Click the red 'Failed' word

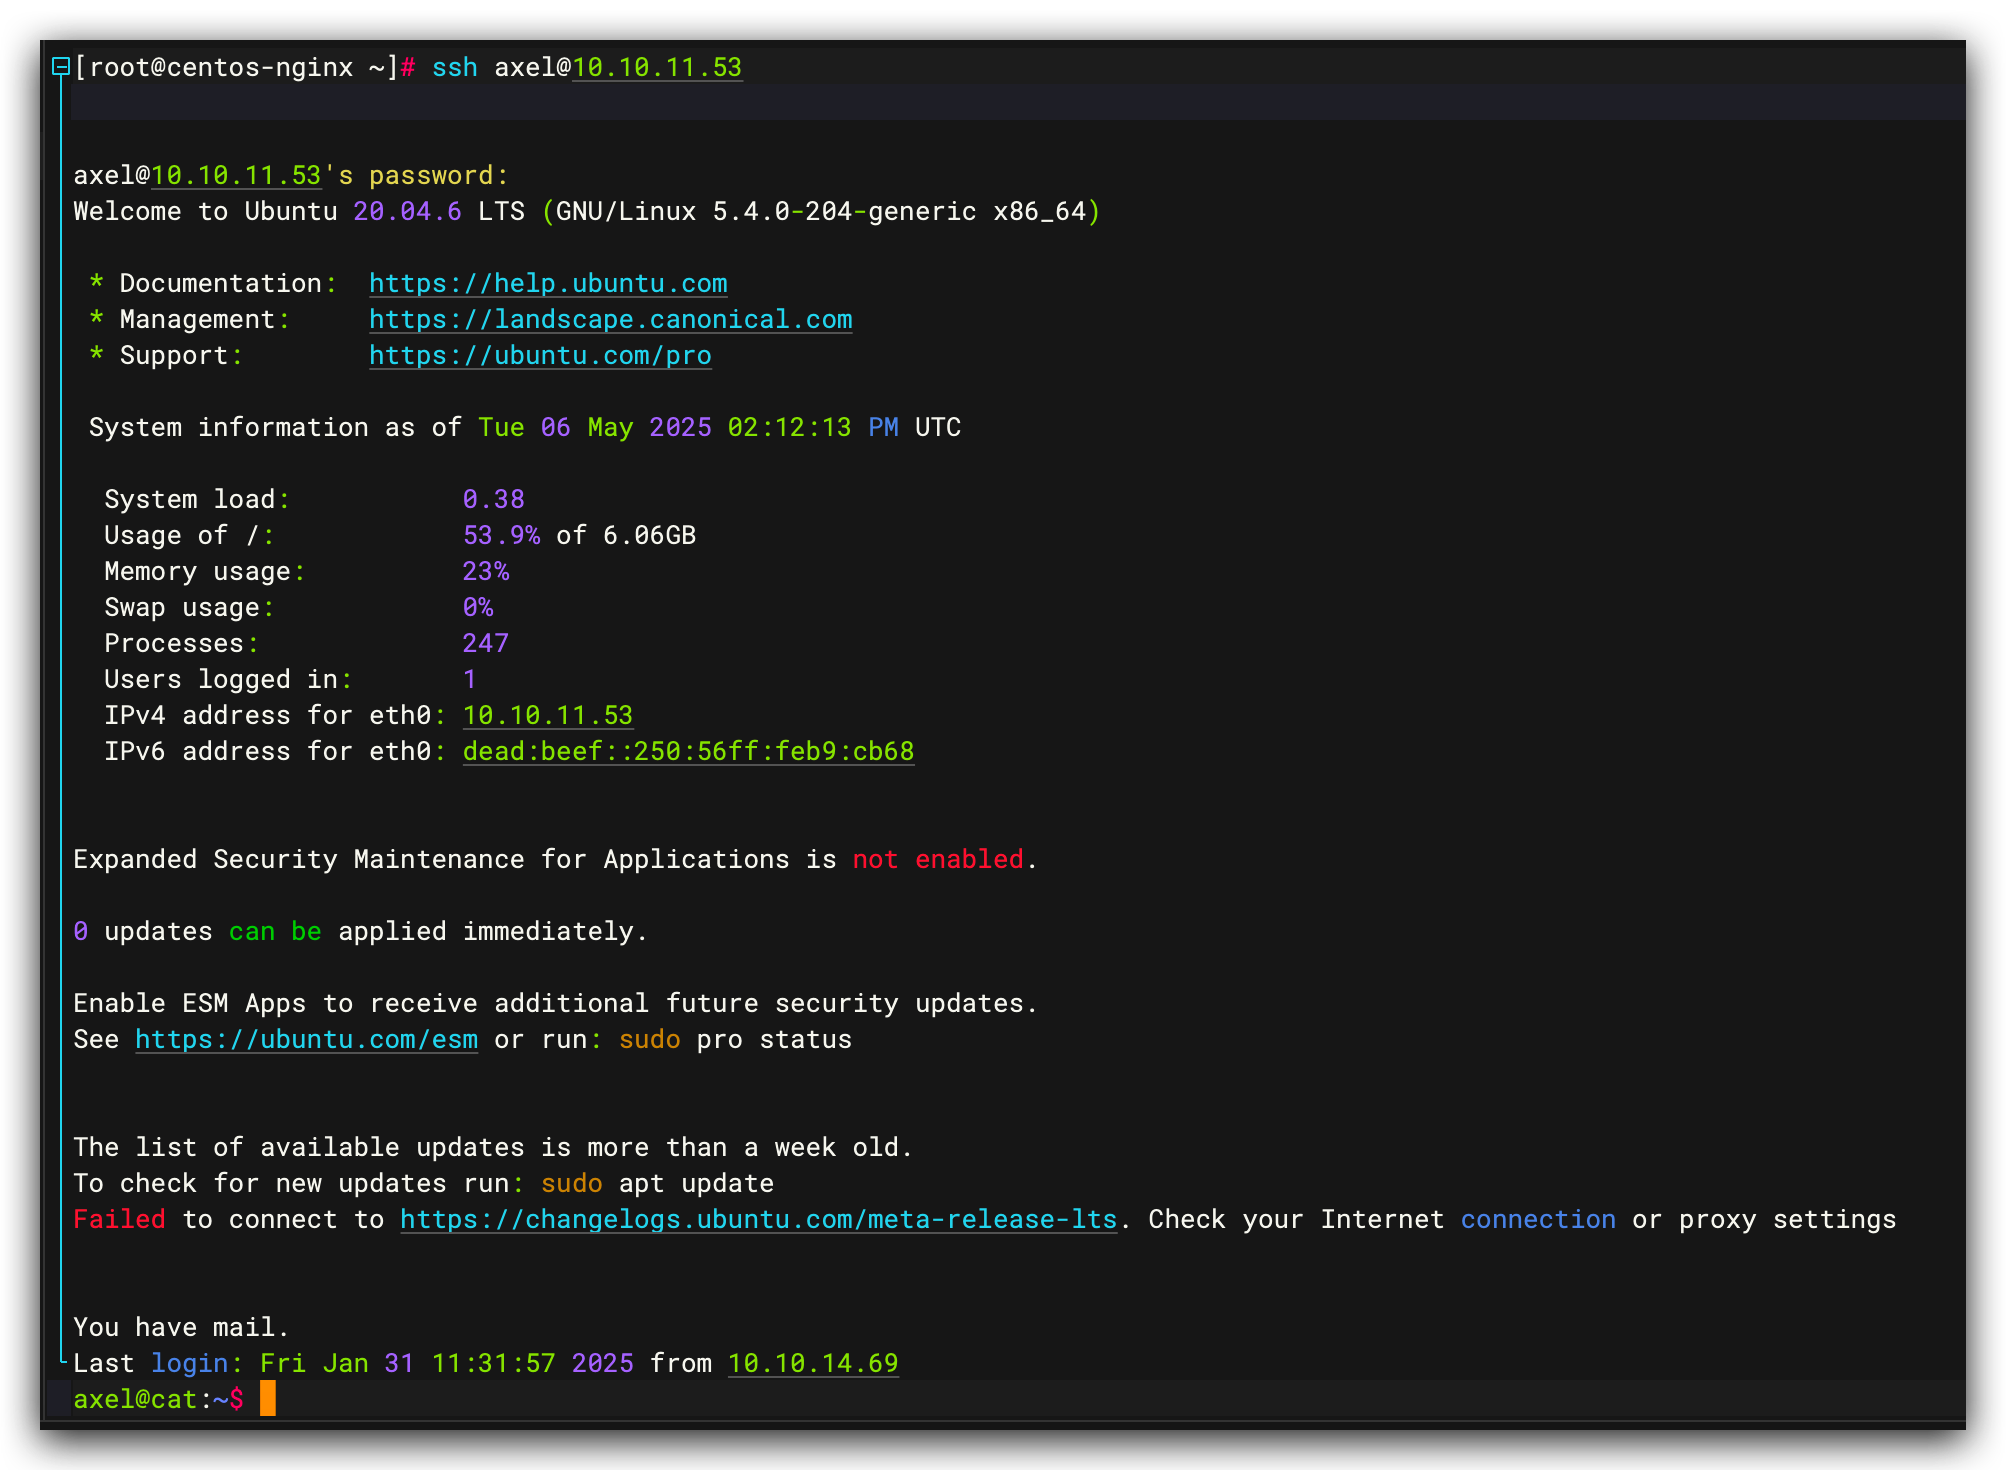(119, 1220)
